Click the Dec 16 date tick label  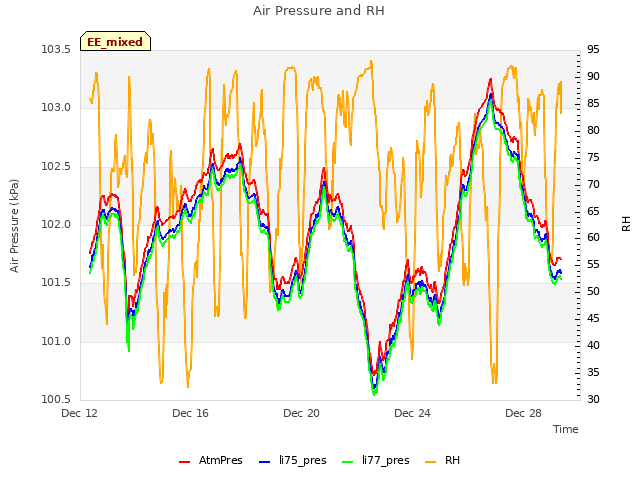(190, 413)
